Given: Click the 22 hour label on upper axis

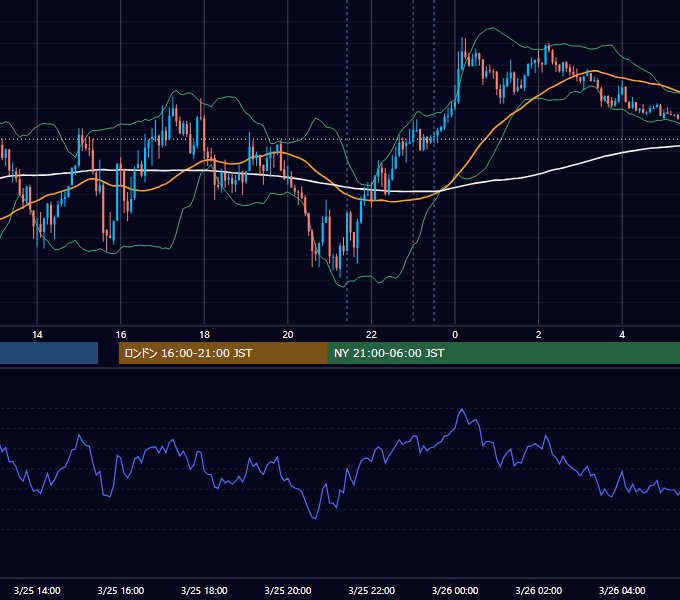Looking at the screenshot, I should 371,335.
